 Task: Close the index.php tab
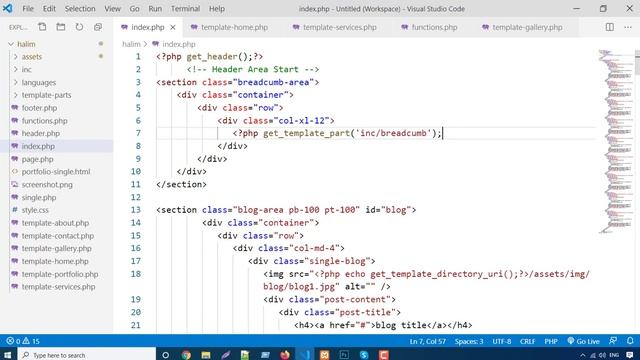173,27
